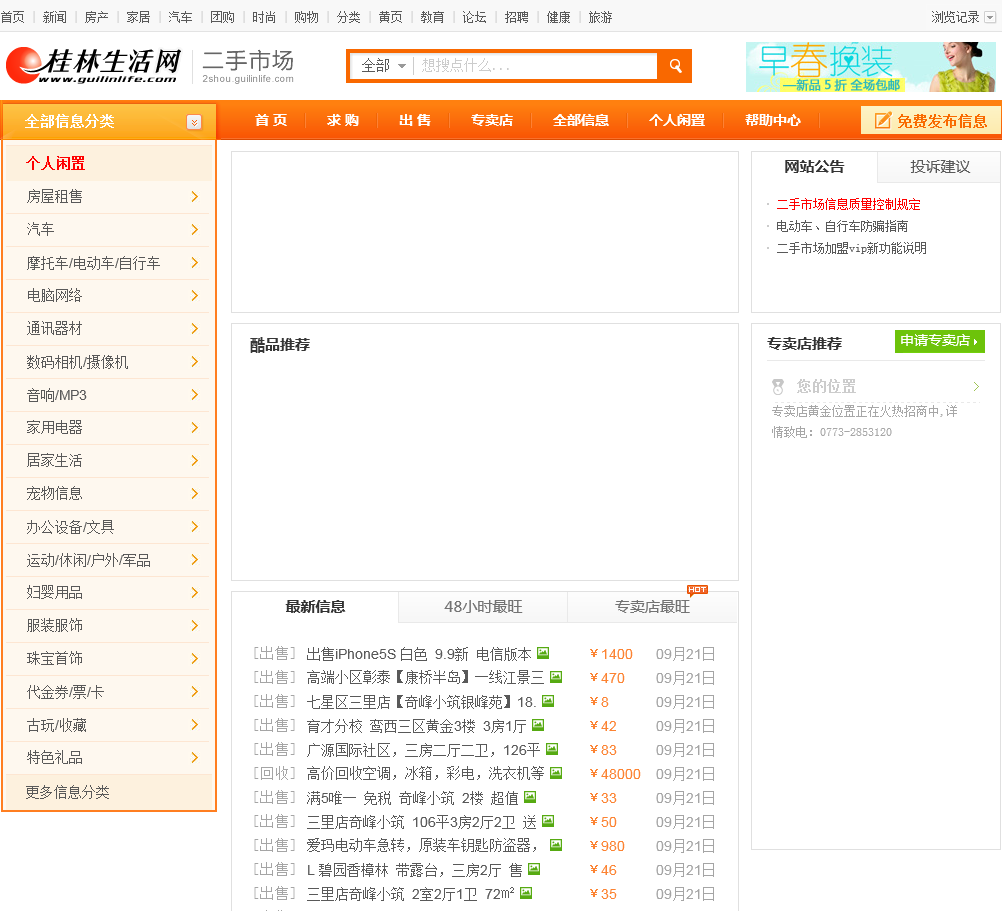Click the 您的位置 arrow chevron
The image size is (1002, 911).
point(976,387)
